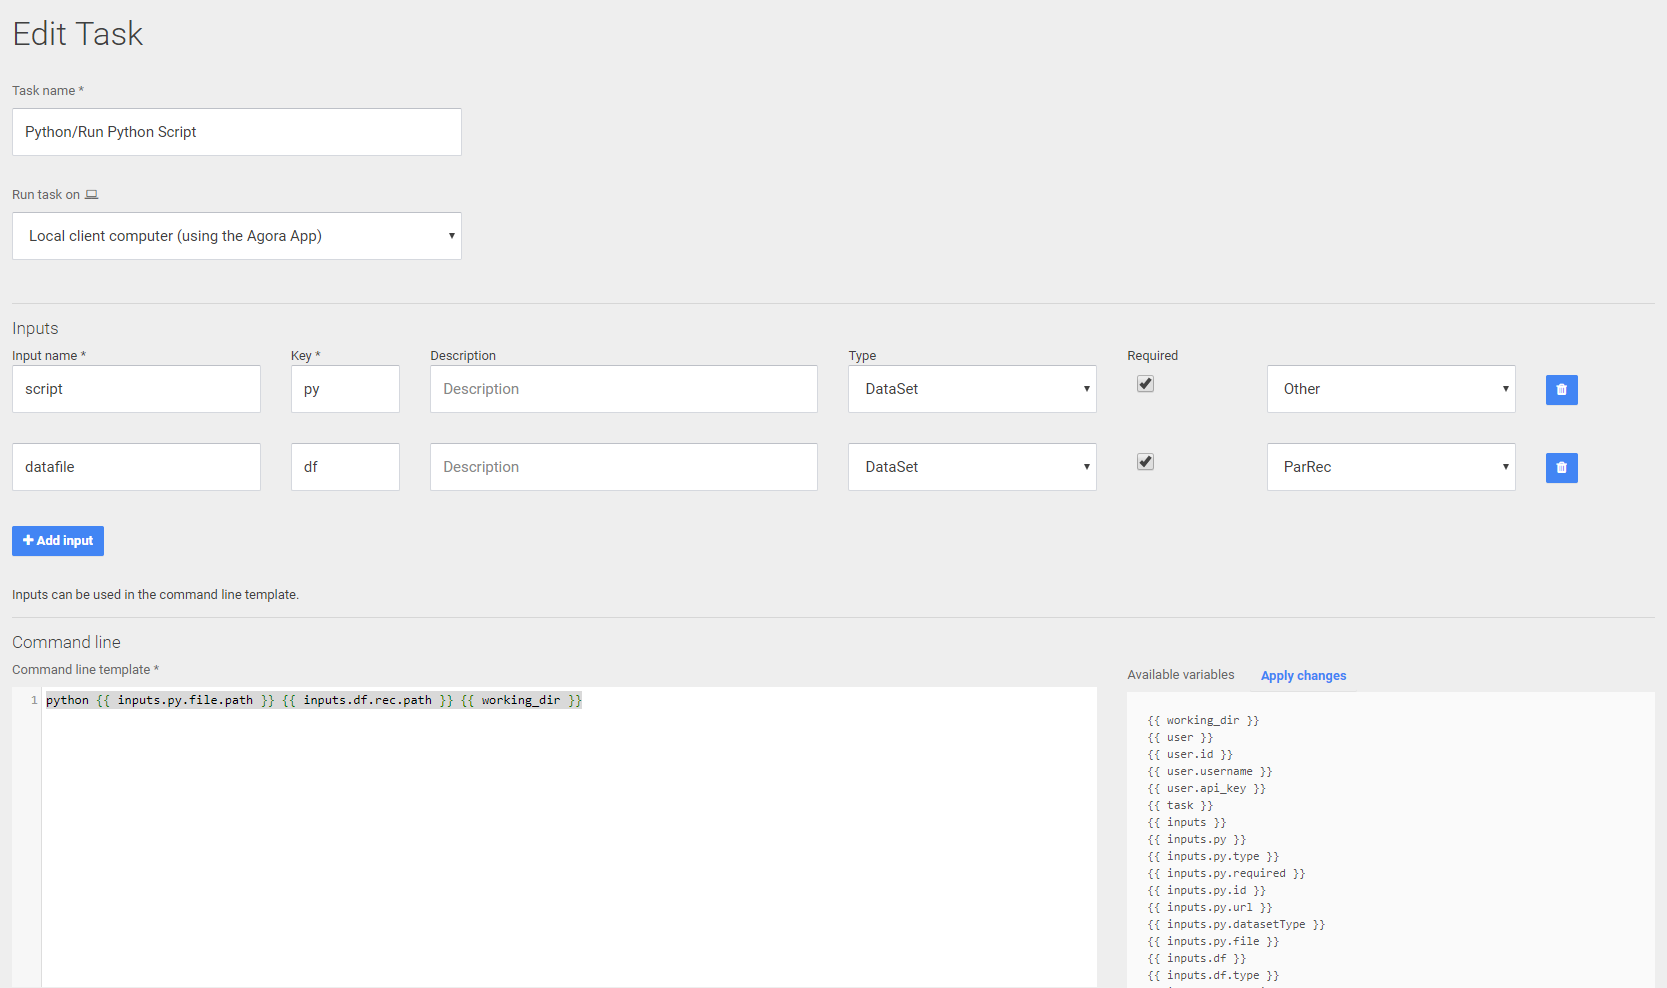The height and width of the screenshot is (988, 1667).
Task: Click the {{ inputs.py.datasetType }} variable
Action: [1236, 924]
